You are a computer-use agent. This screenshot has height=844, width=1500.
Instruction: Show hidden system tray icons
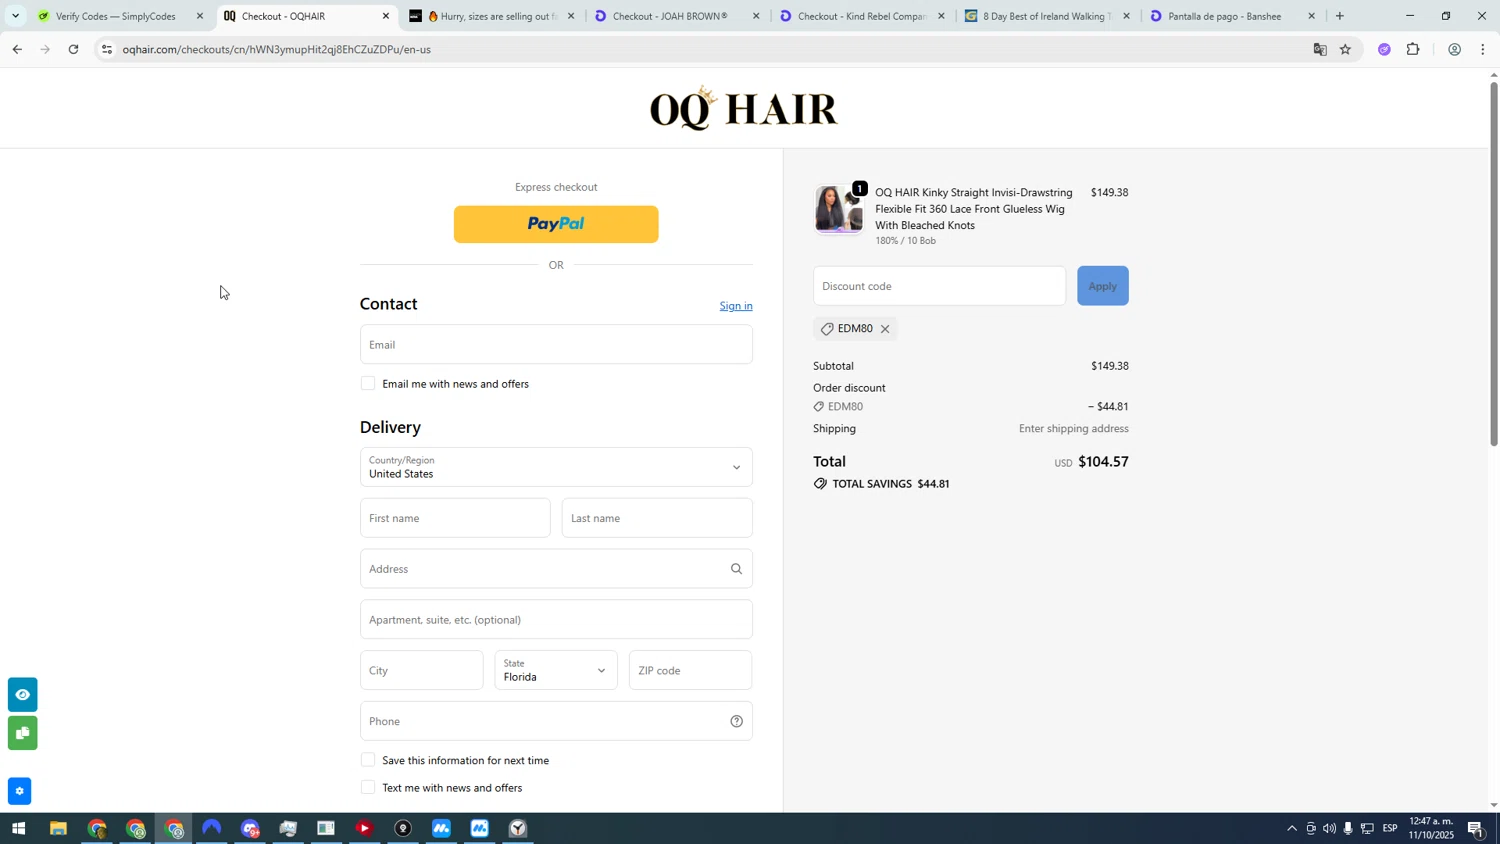(x=1291, y=829)
